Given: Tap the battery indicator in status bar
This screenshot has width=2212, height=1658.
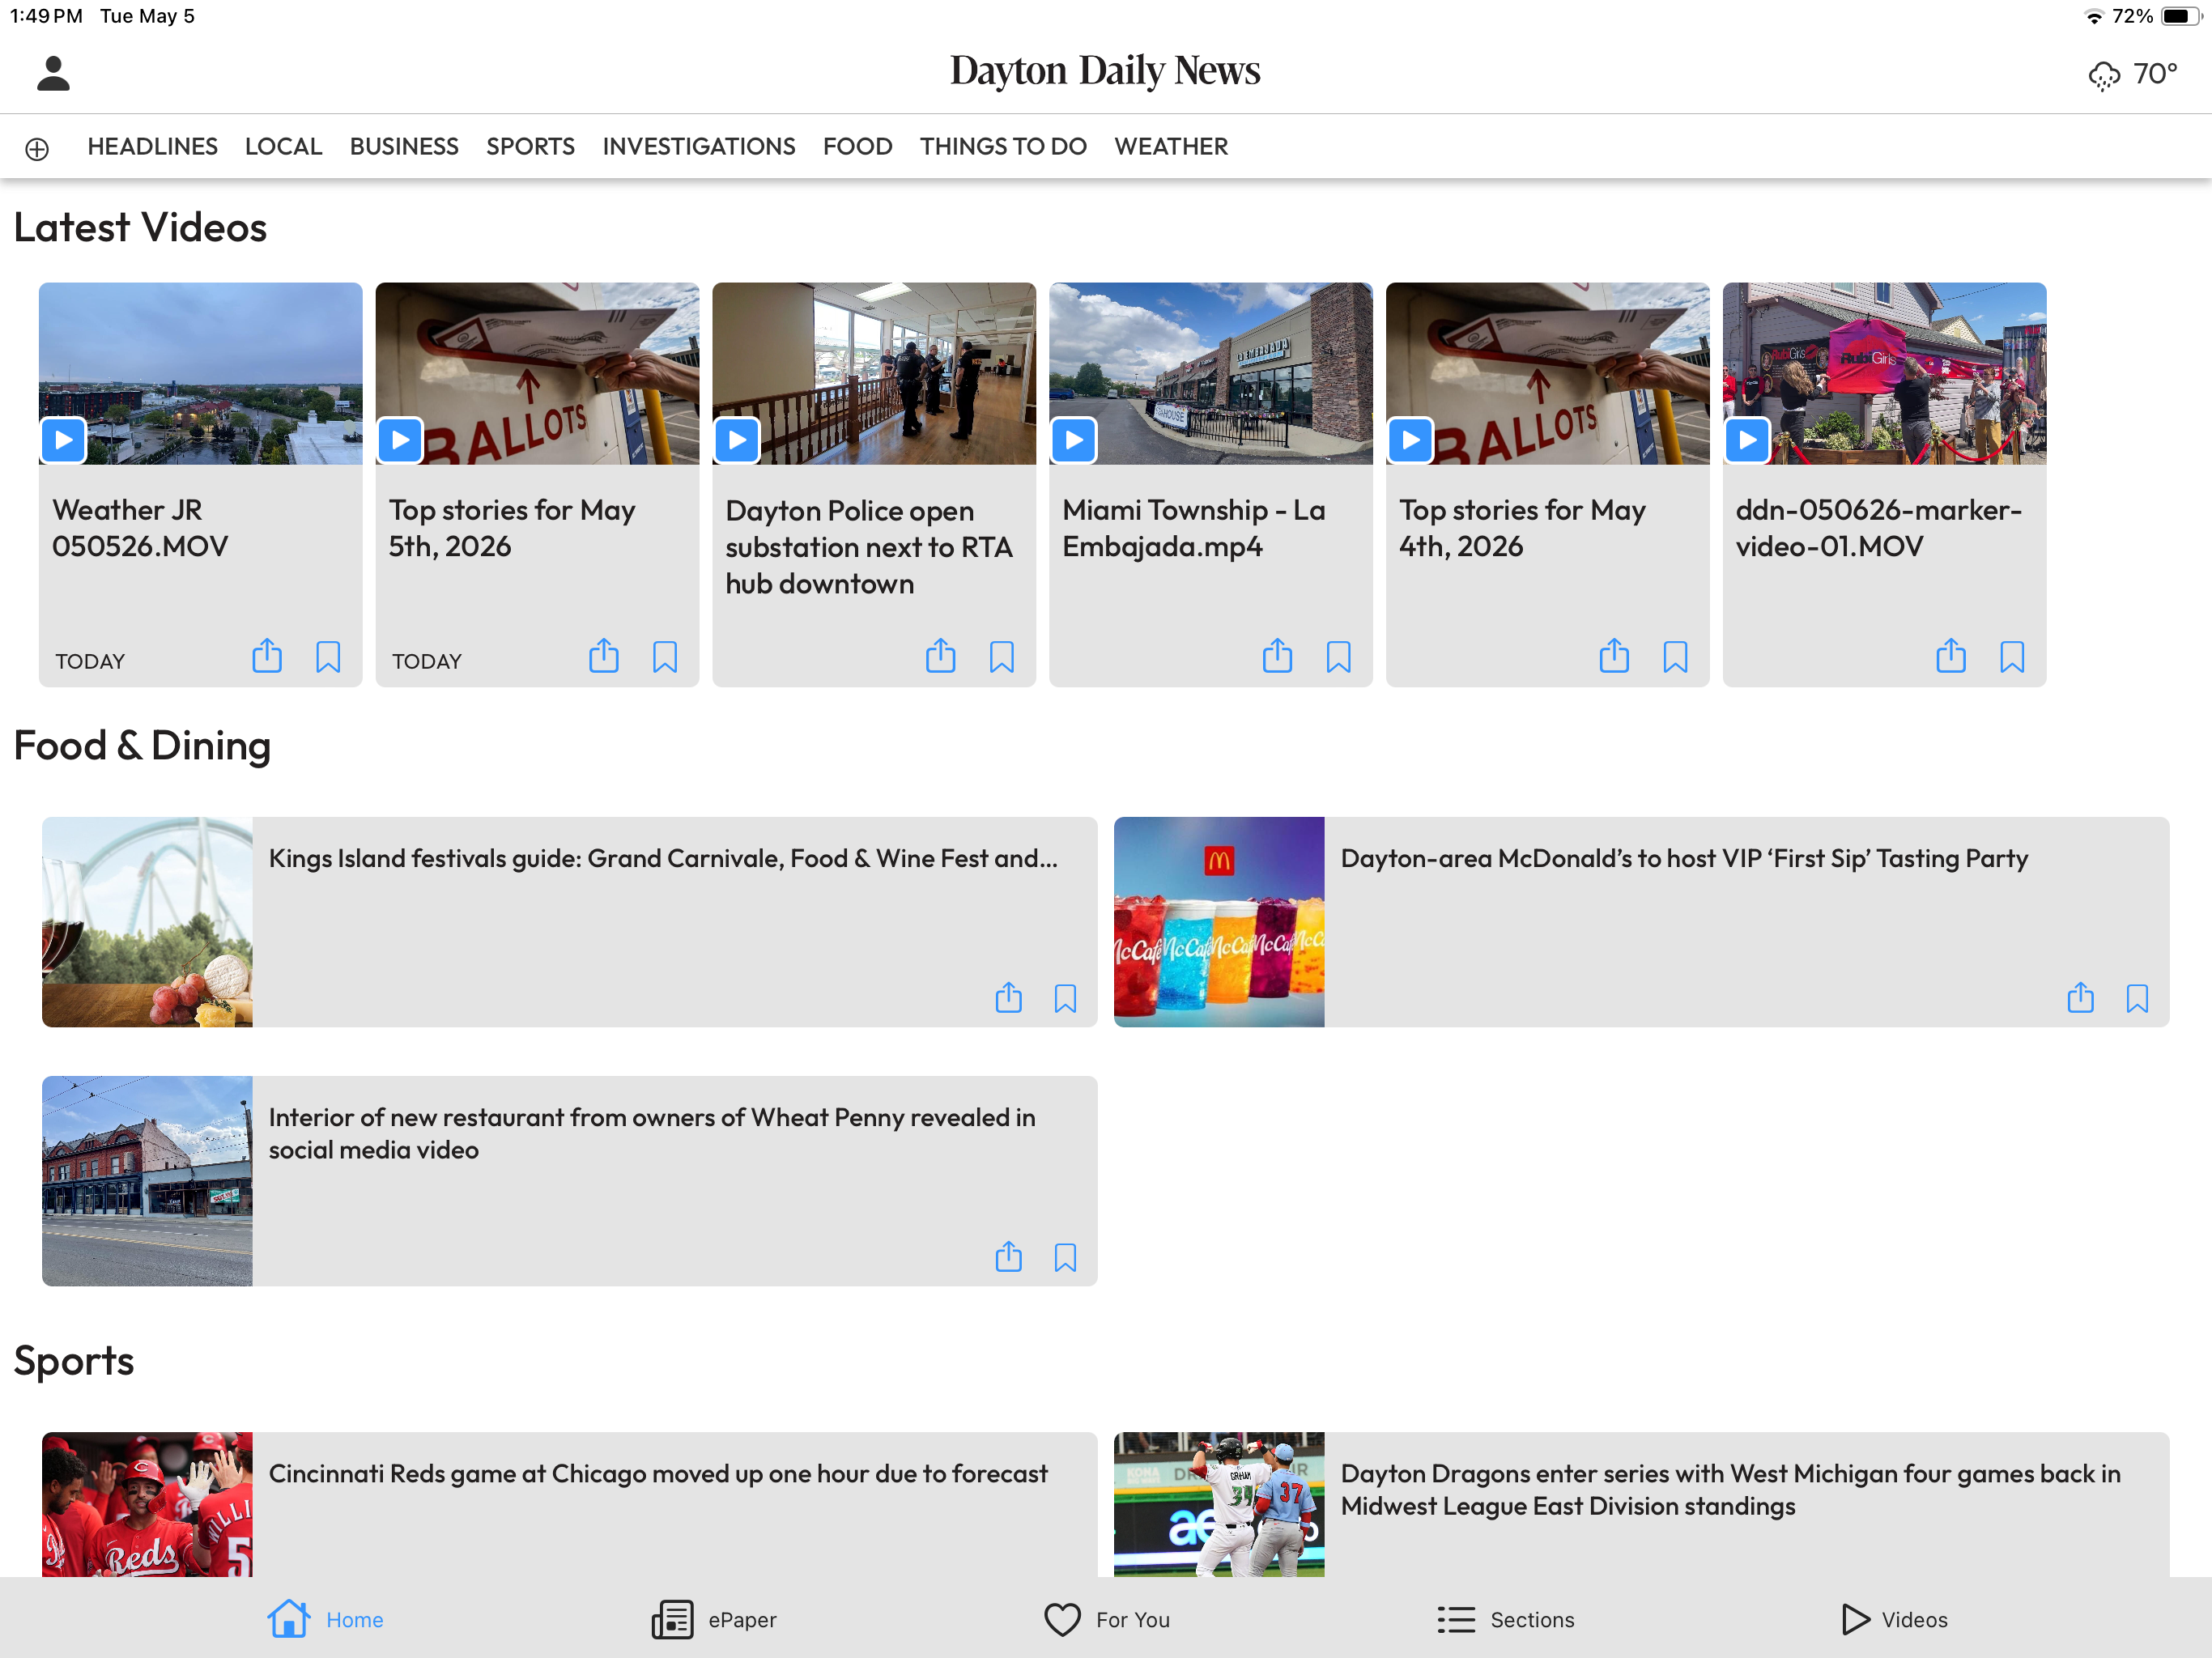Looking at the screenshot, I should (2182, 16).
